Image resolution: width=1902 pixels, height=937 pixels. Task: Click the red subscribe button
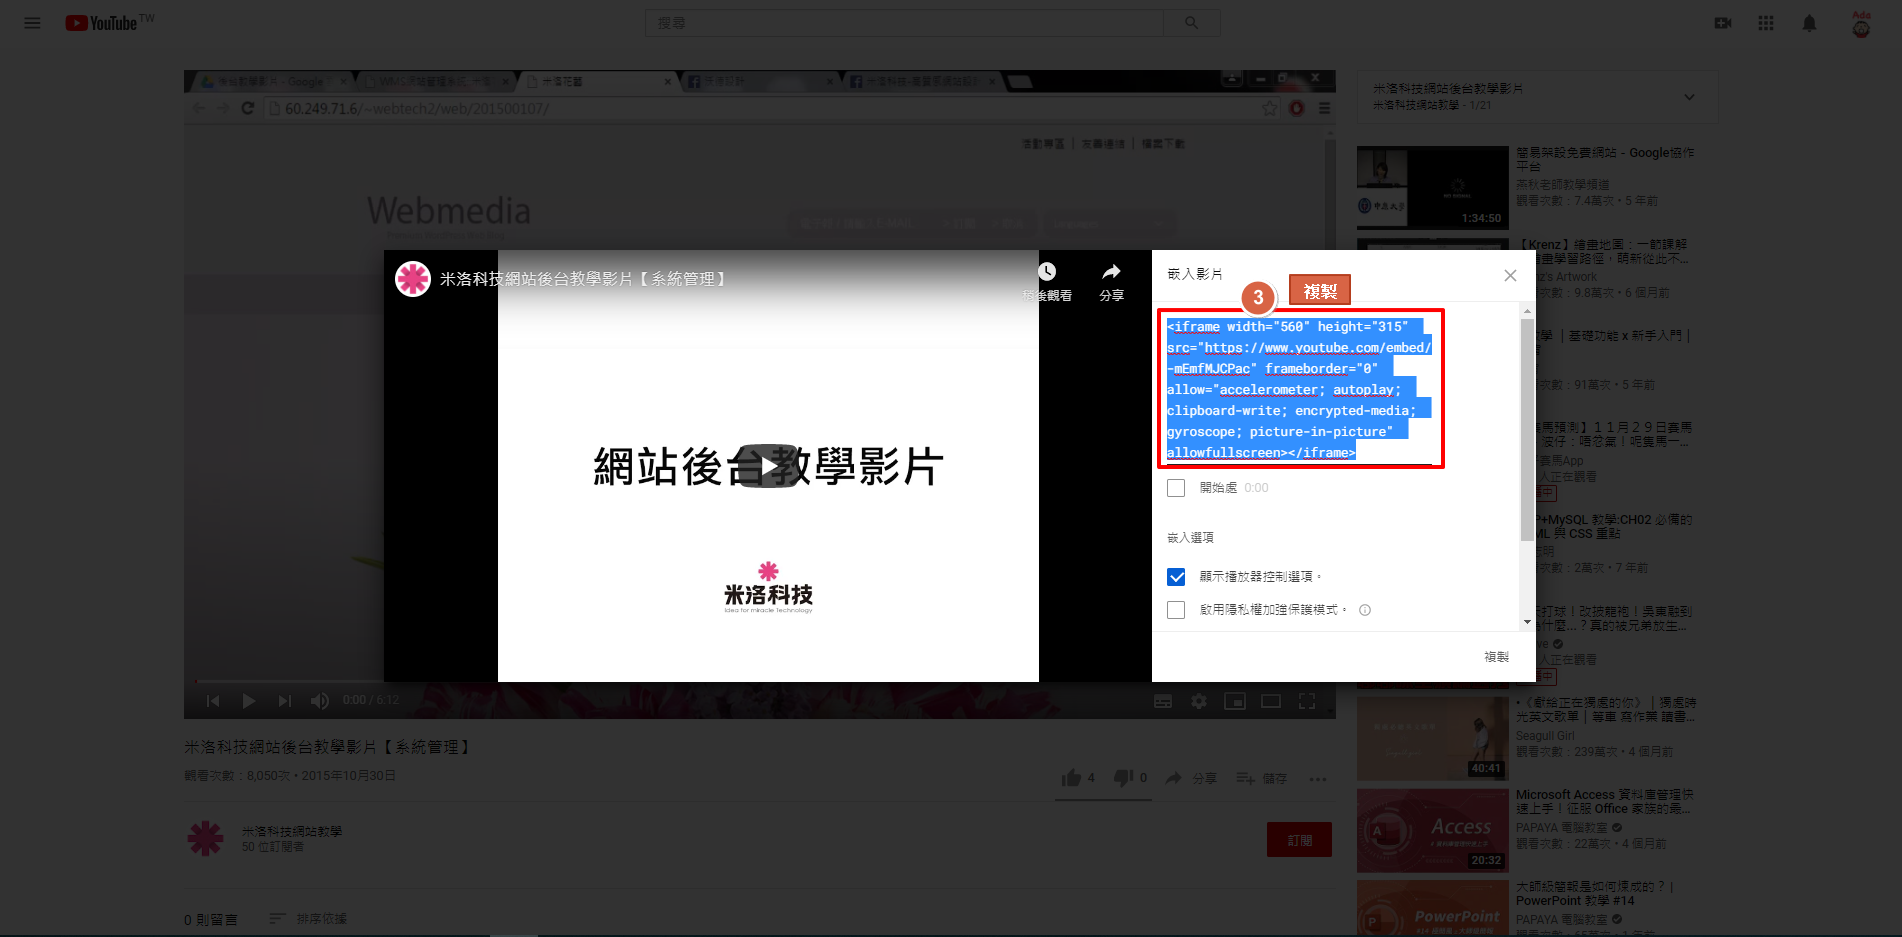click(x=1299, y=840)
